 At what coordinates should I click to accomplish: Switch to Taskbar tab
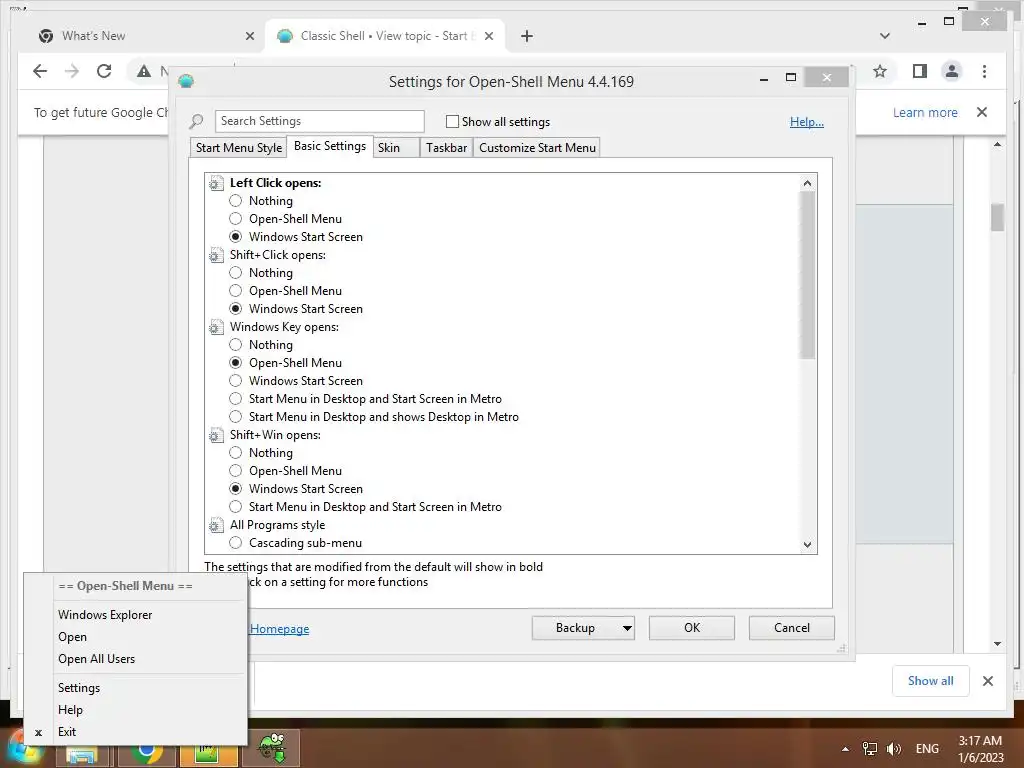(446, 148)
